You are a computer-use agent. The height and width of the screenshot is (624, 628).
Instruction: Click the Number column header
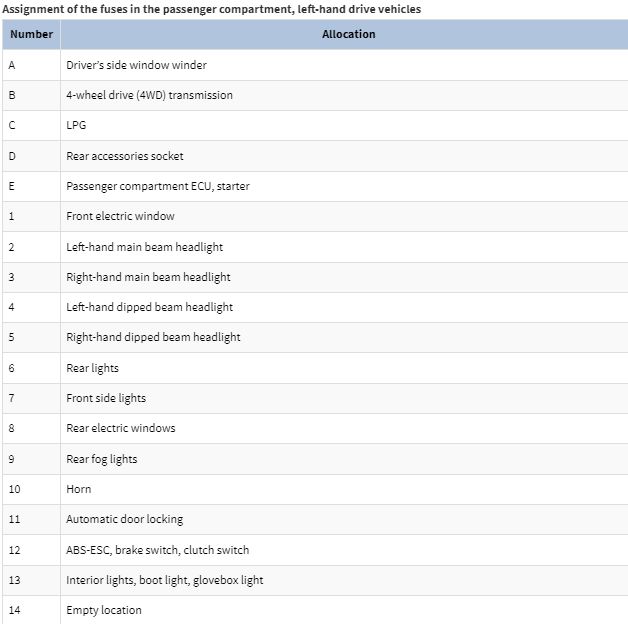[x=31, y=34]
